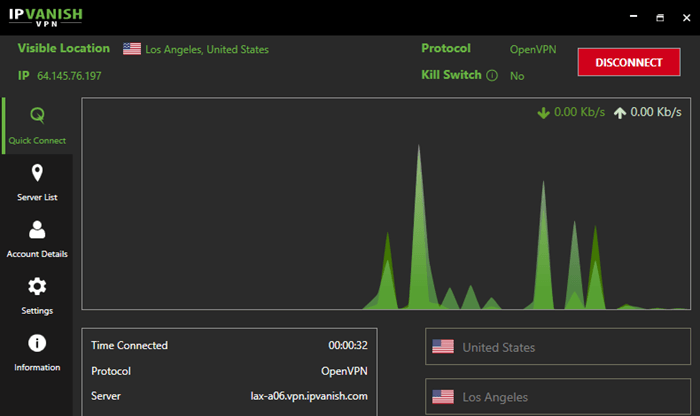Image resolution: width=700 pixels, height=416 pixels.
Task: Click the Kill Switch label
Action: click(x=451, y=75)
